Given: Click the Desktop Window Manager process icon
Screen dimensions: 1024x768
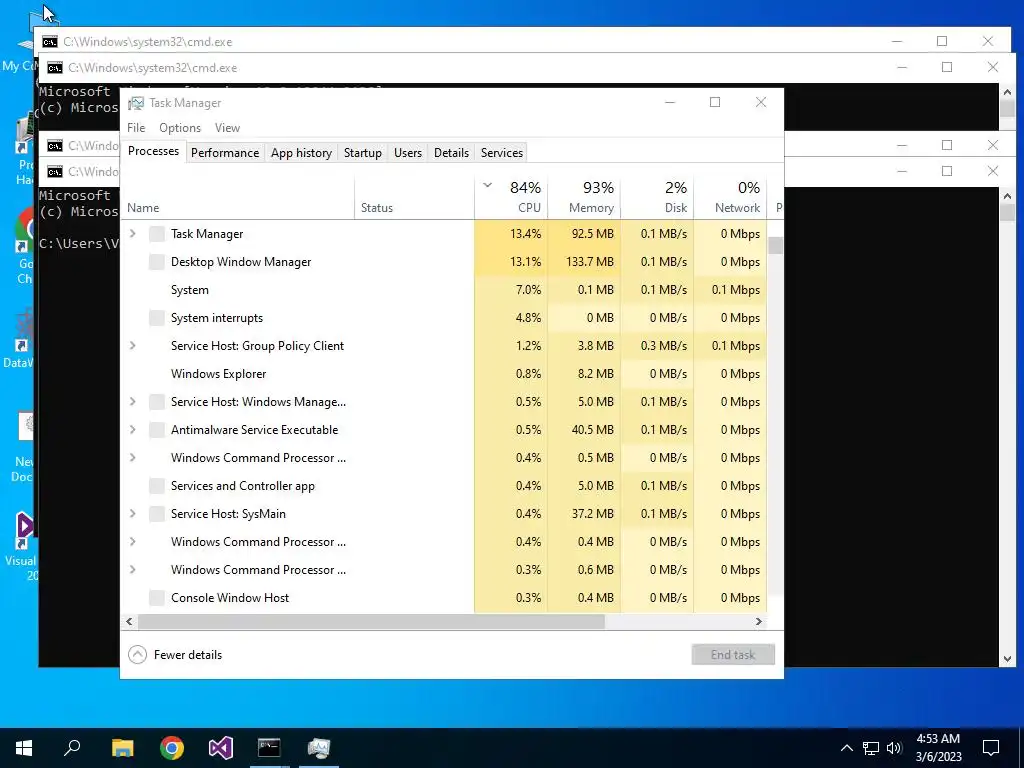Looking at the screenshot, I should [157, 262].
